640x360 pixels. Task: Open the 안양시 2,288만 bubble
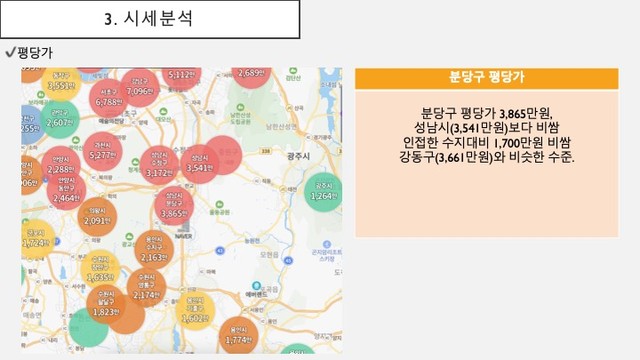[61, 164]
